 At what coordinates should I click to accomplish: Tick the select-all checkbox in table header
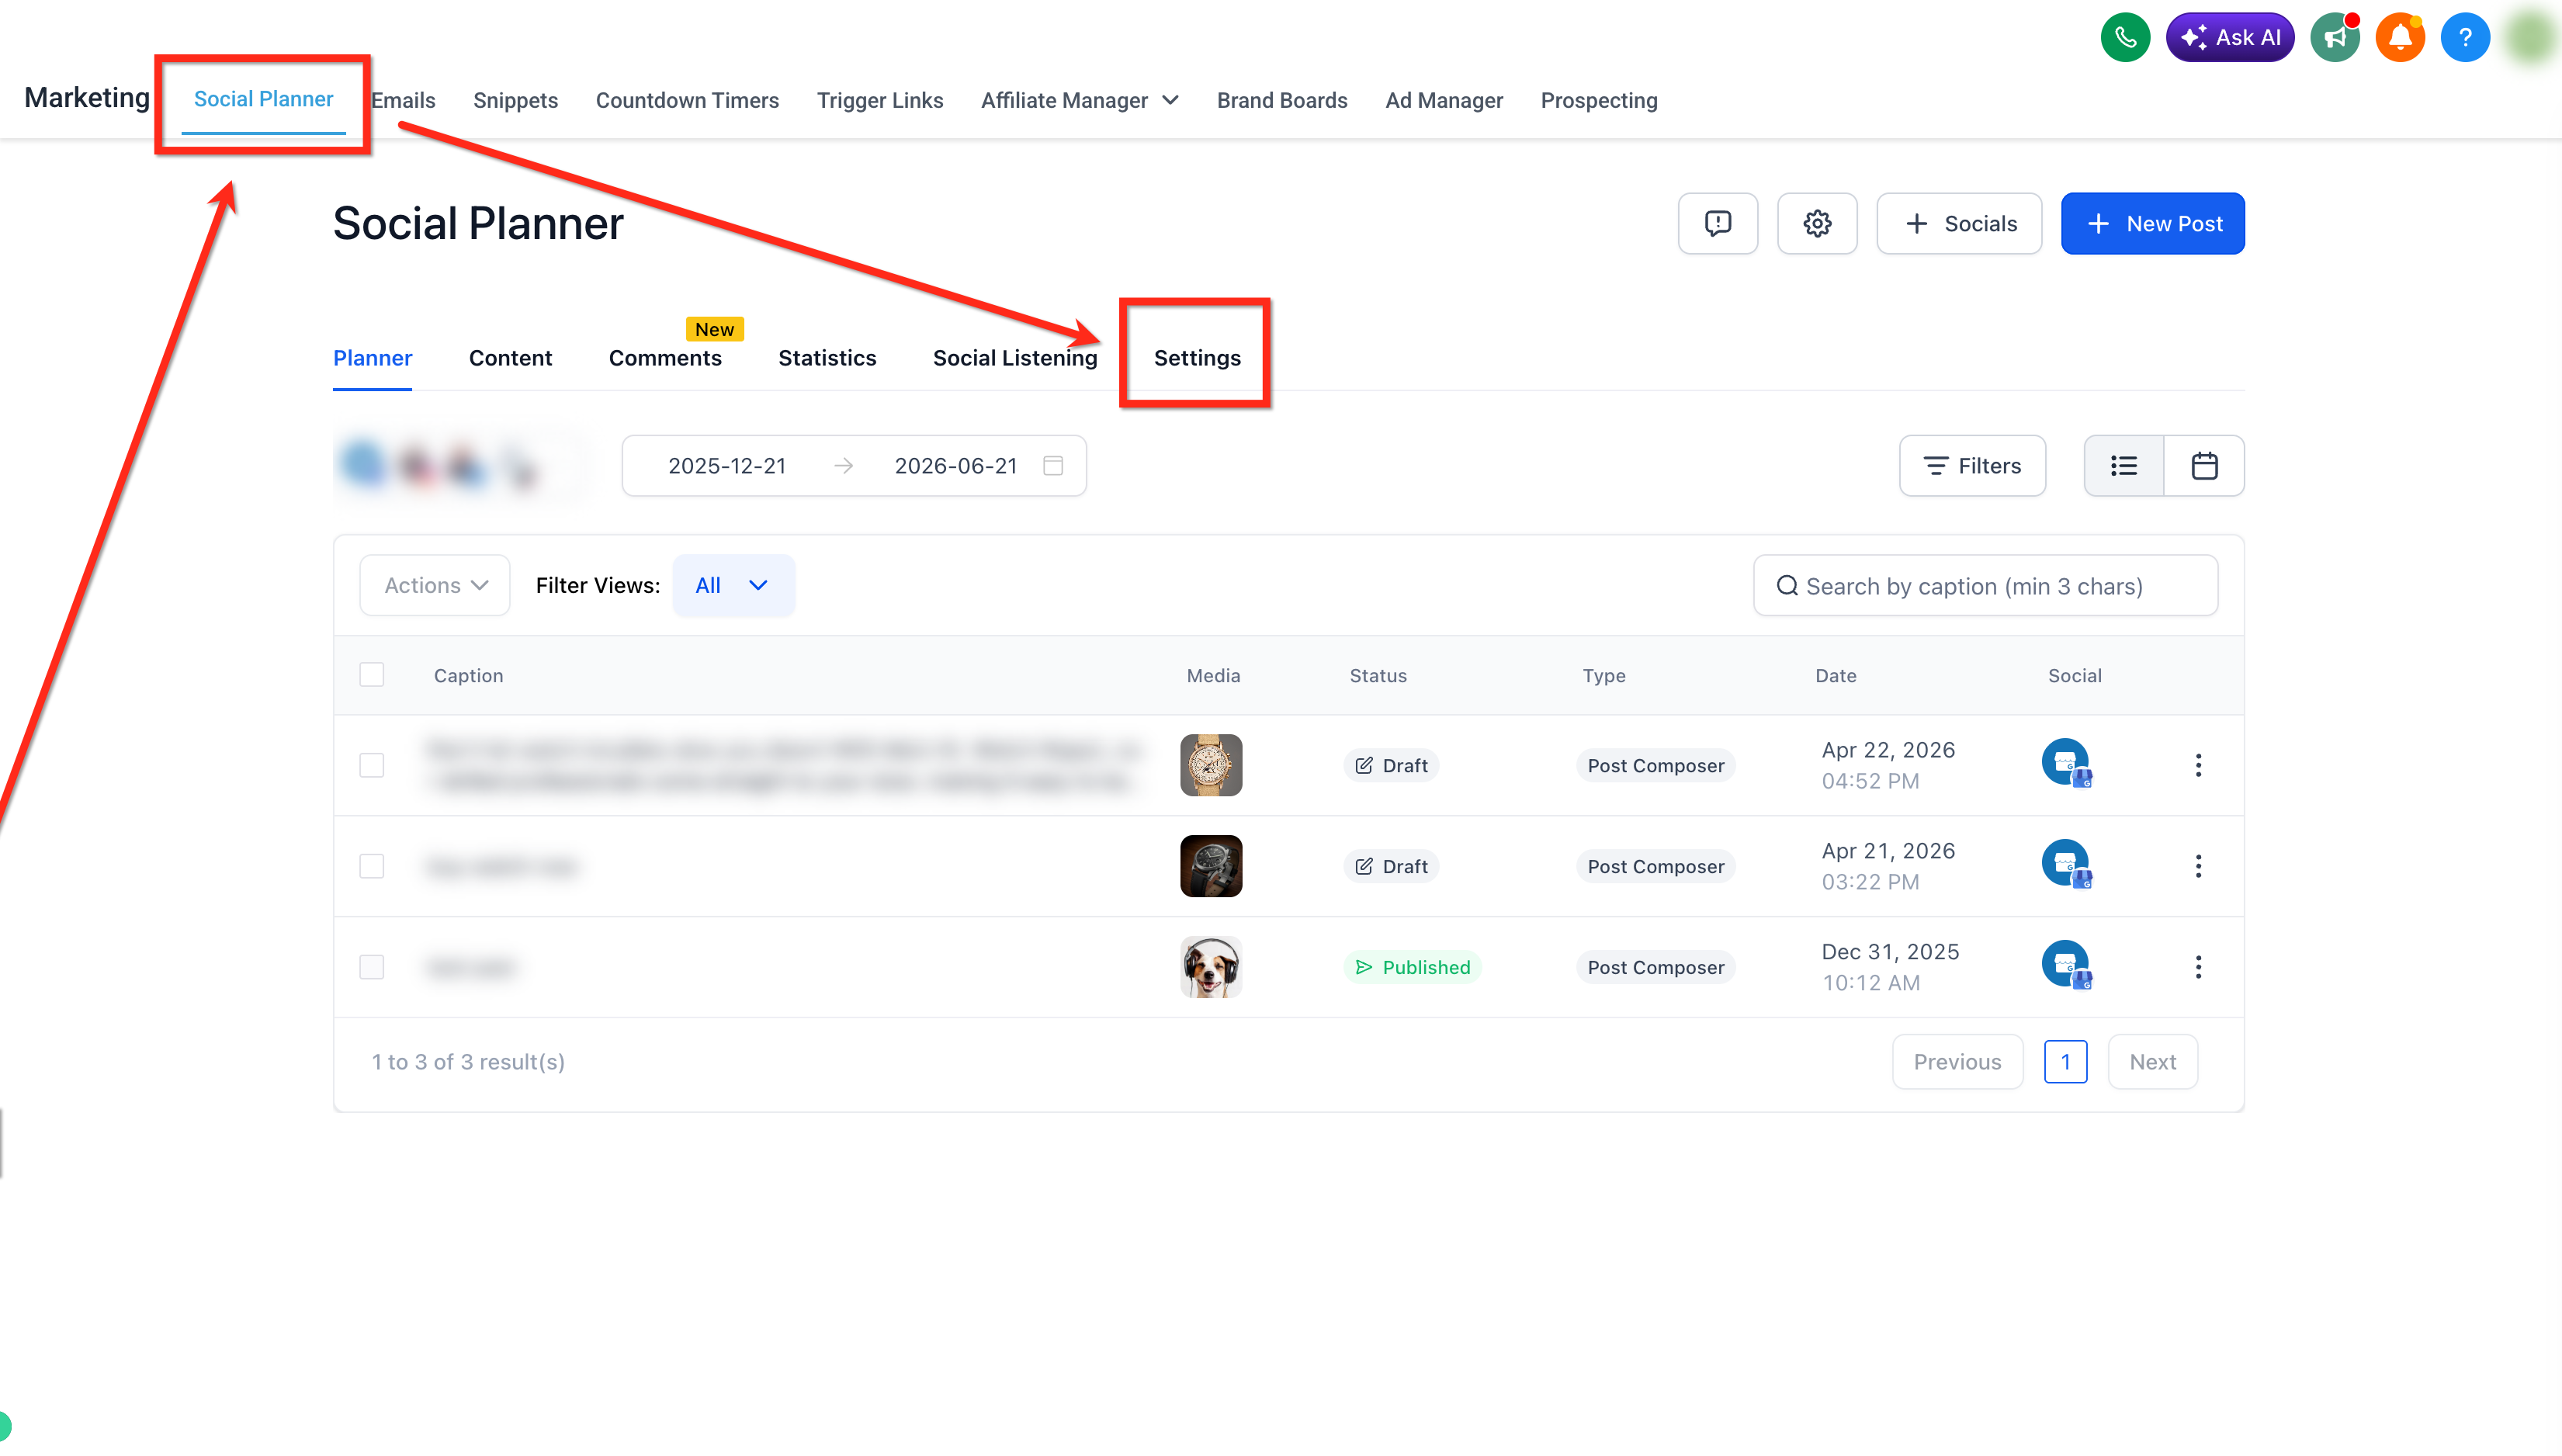click(372, 675)
